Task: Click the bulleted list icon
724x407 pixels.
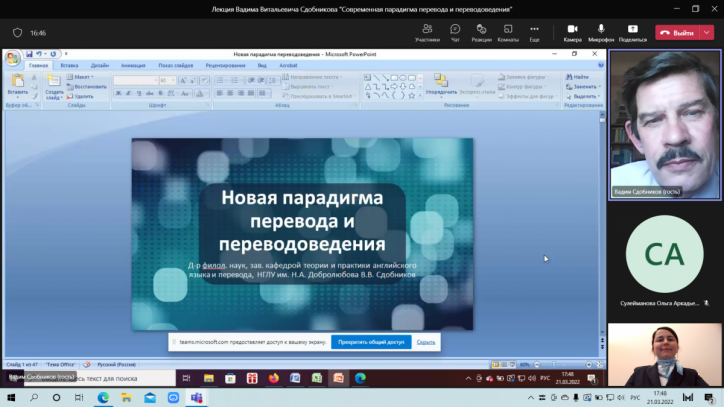Action: [x=221, y=80]
